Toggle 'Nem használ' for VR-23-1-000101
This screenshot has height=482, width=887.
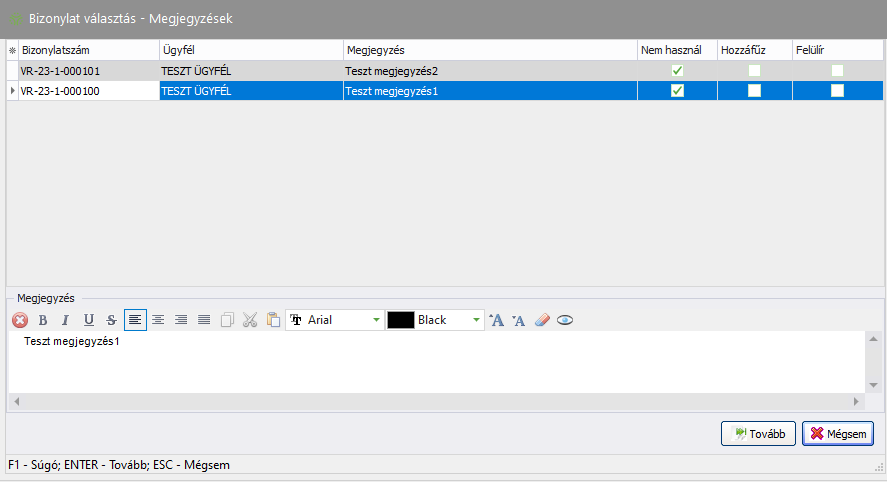pos(677,71)
